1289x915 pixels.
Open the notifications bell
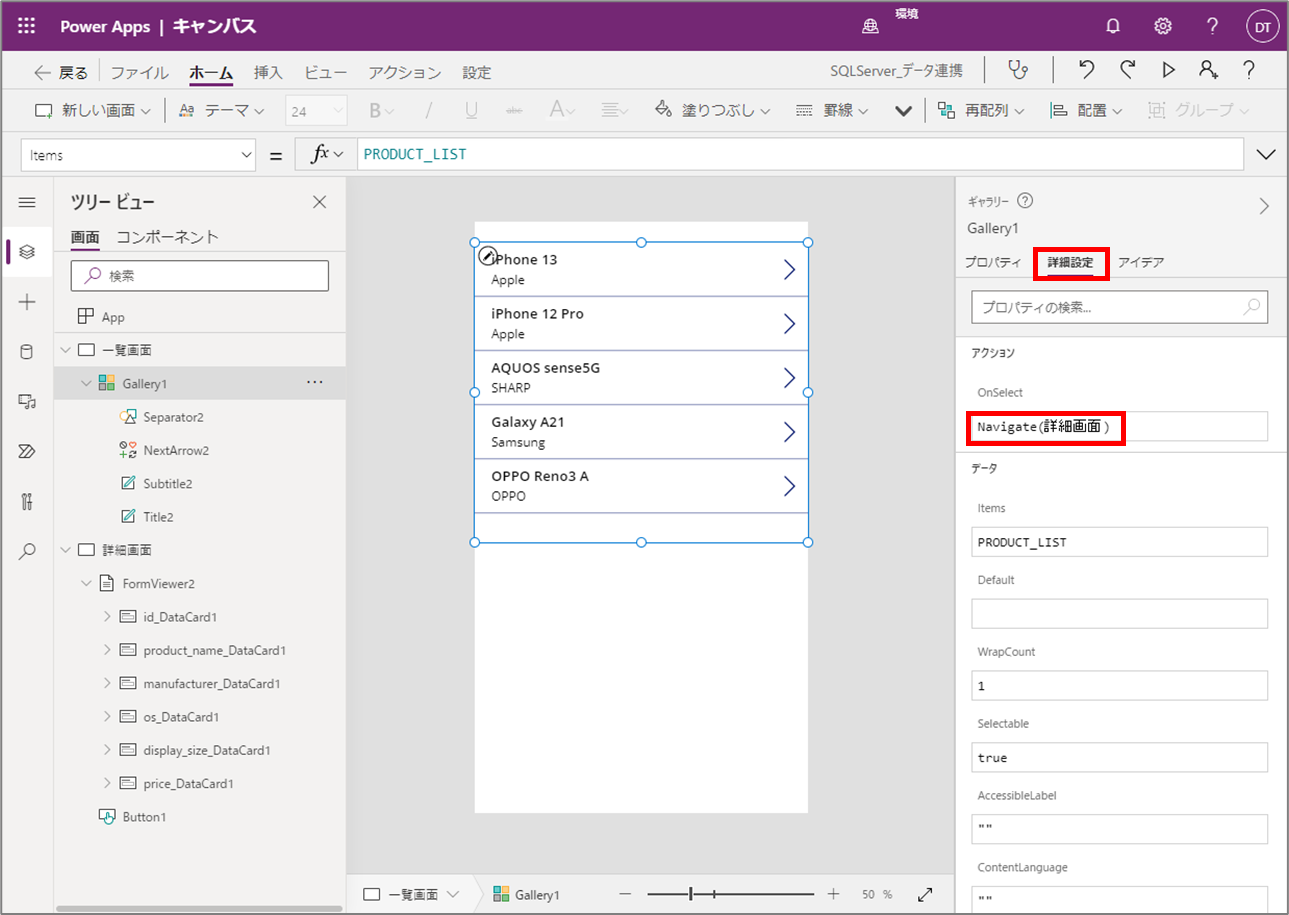pyautogui.click(x=1113, y=27)
